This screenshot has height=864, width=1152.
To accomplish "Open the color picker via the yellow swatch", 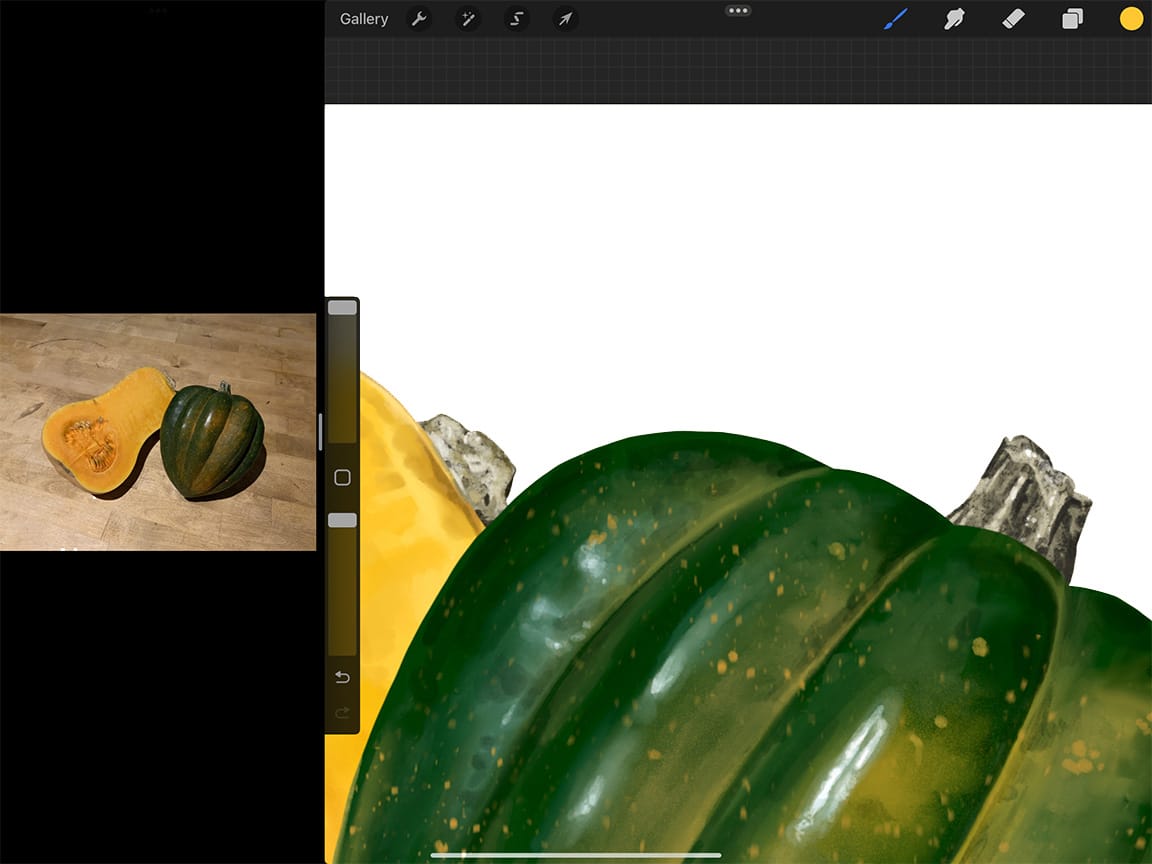I will pyautogui.click(x=1130, y=18).
